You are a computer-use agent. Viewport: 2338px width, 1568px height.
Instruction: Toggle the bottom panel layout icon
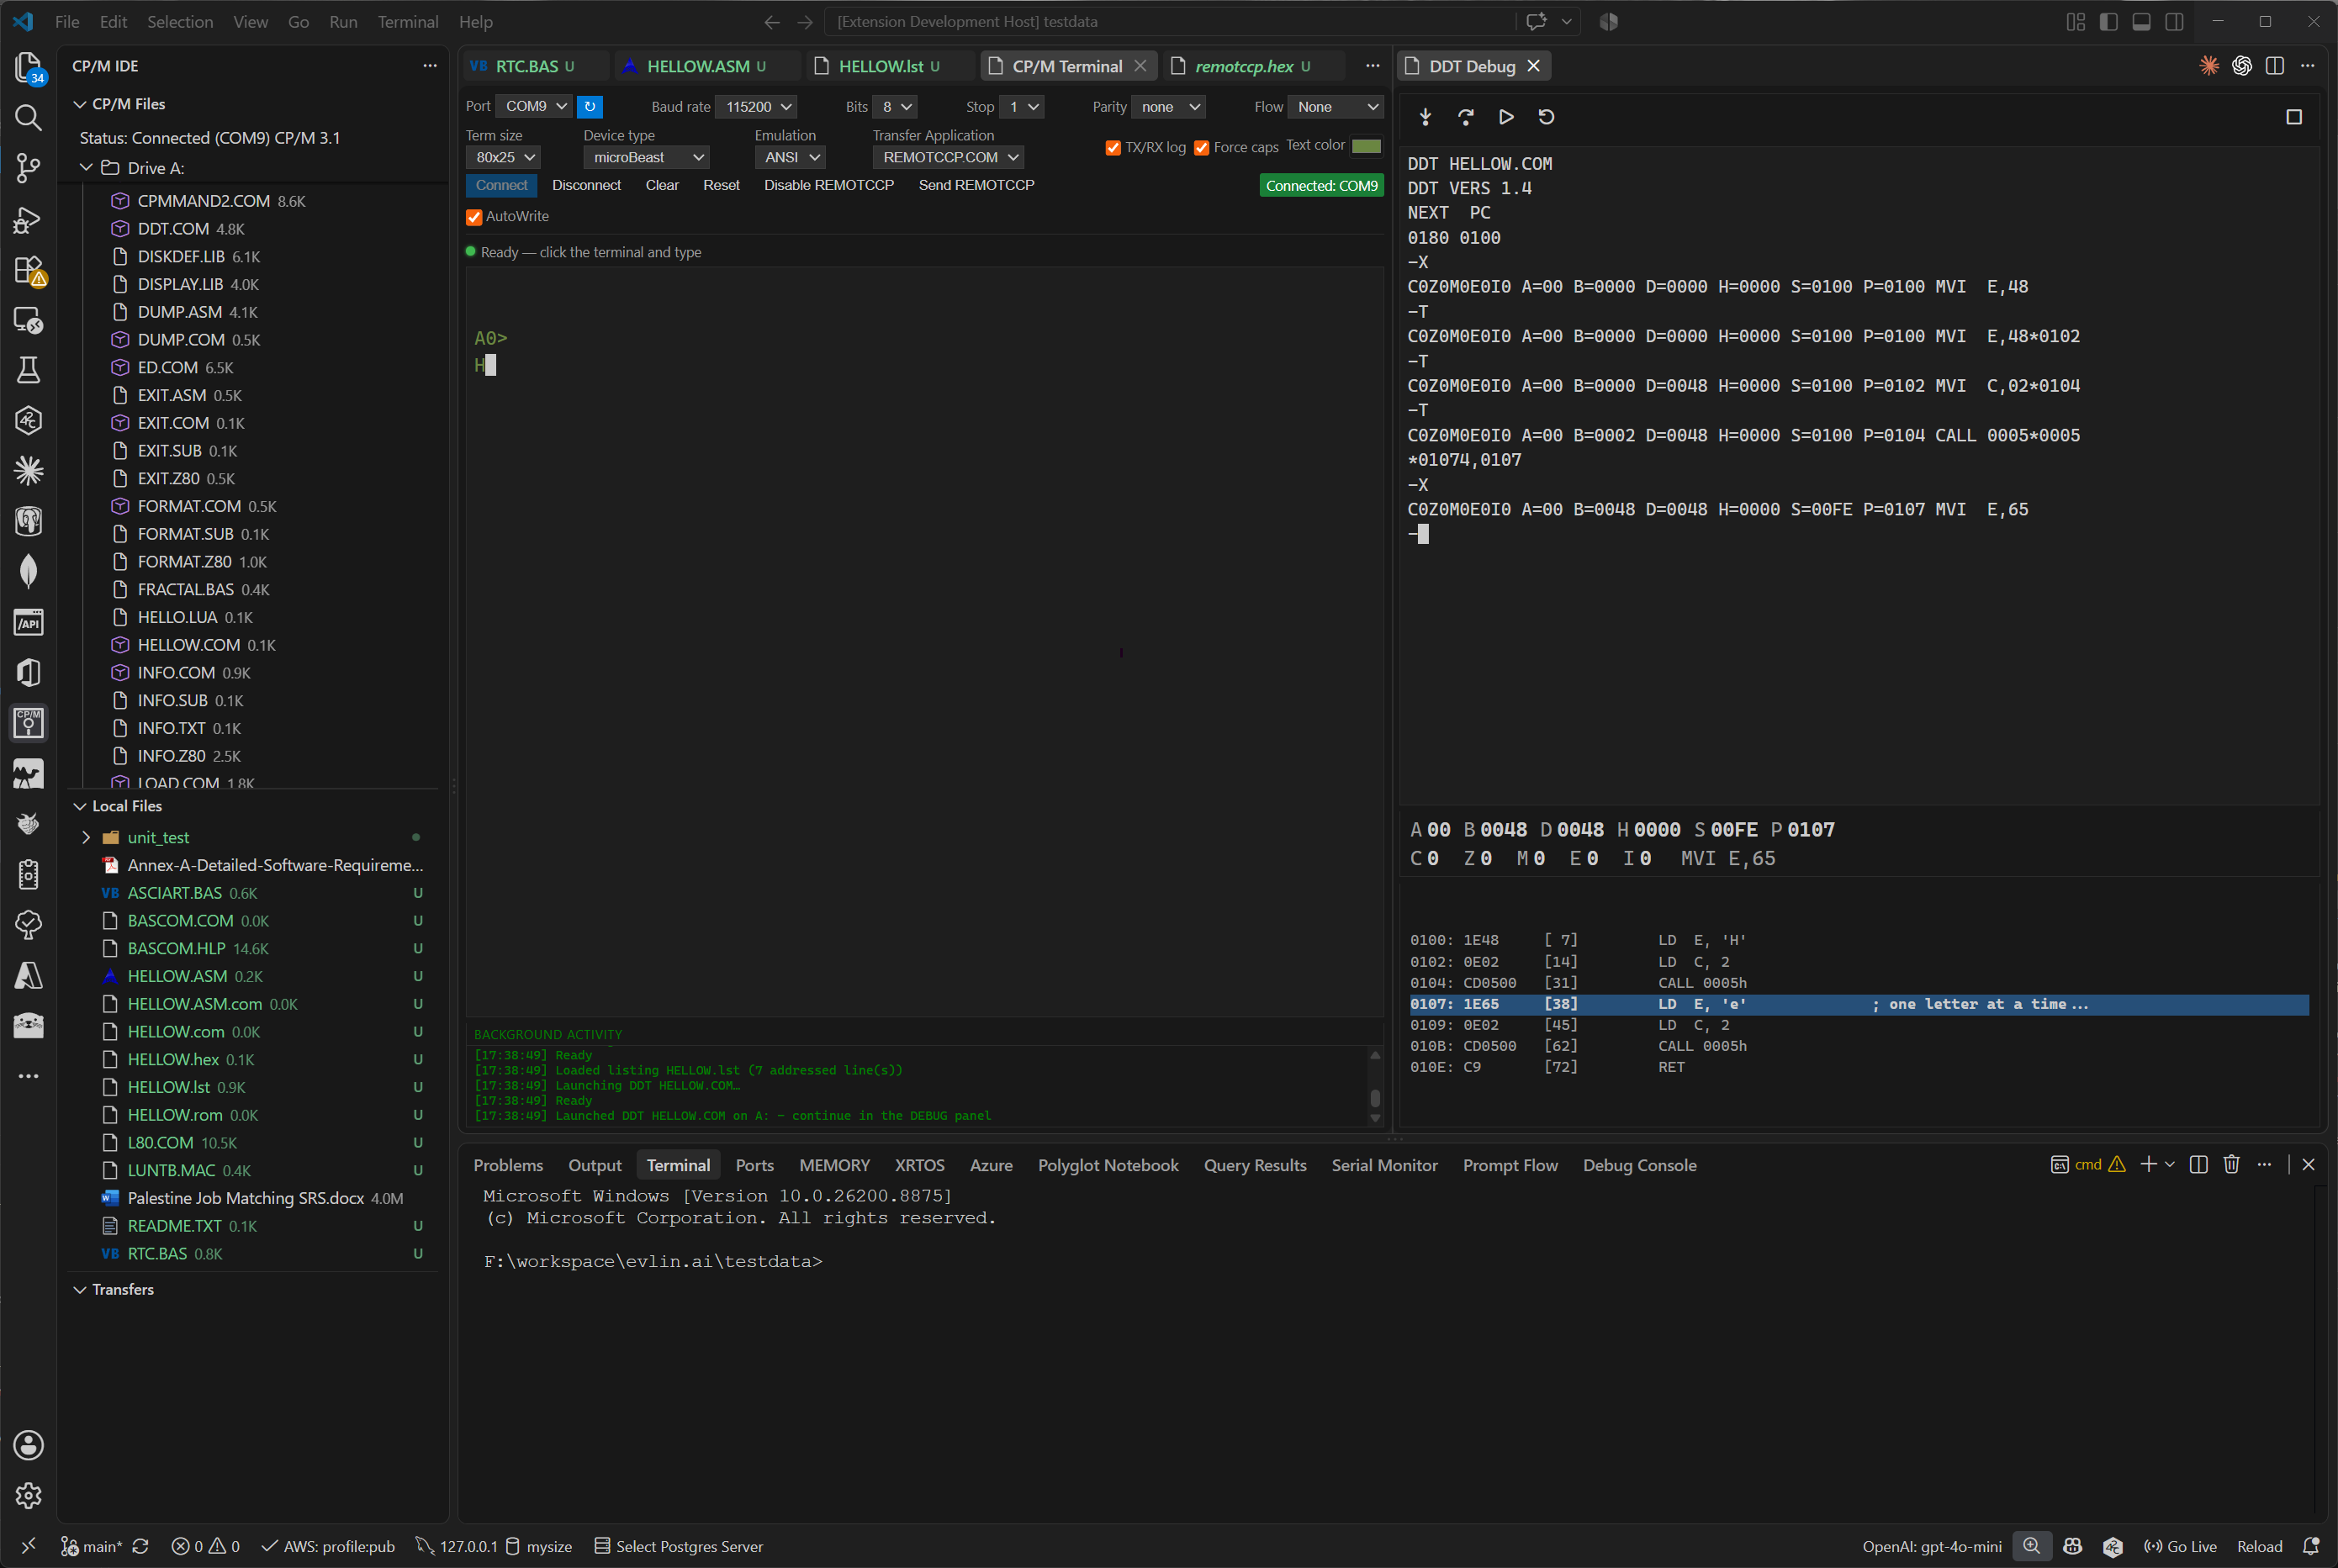(x=2142, y=22)
